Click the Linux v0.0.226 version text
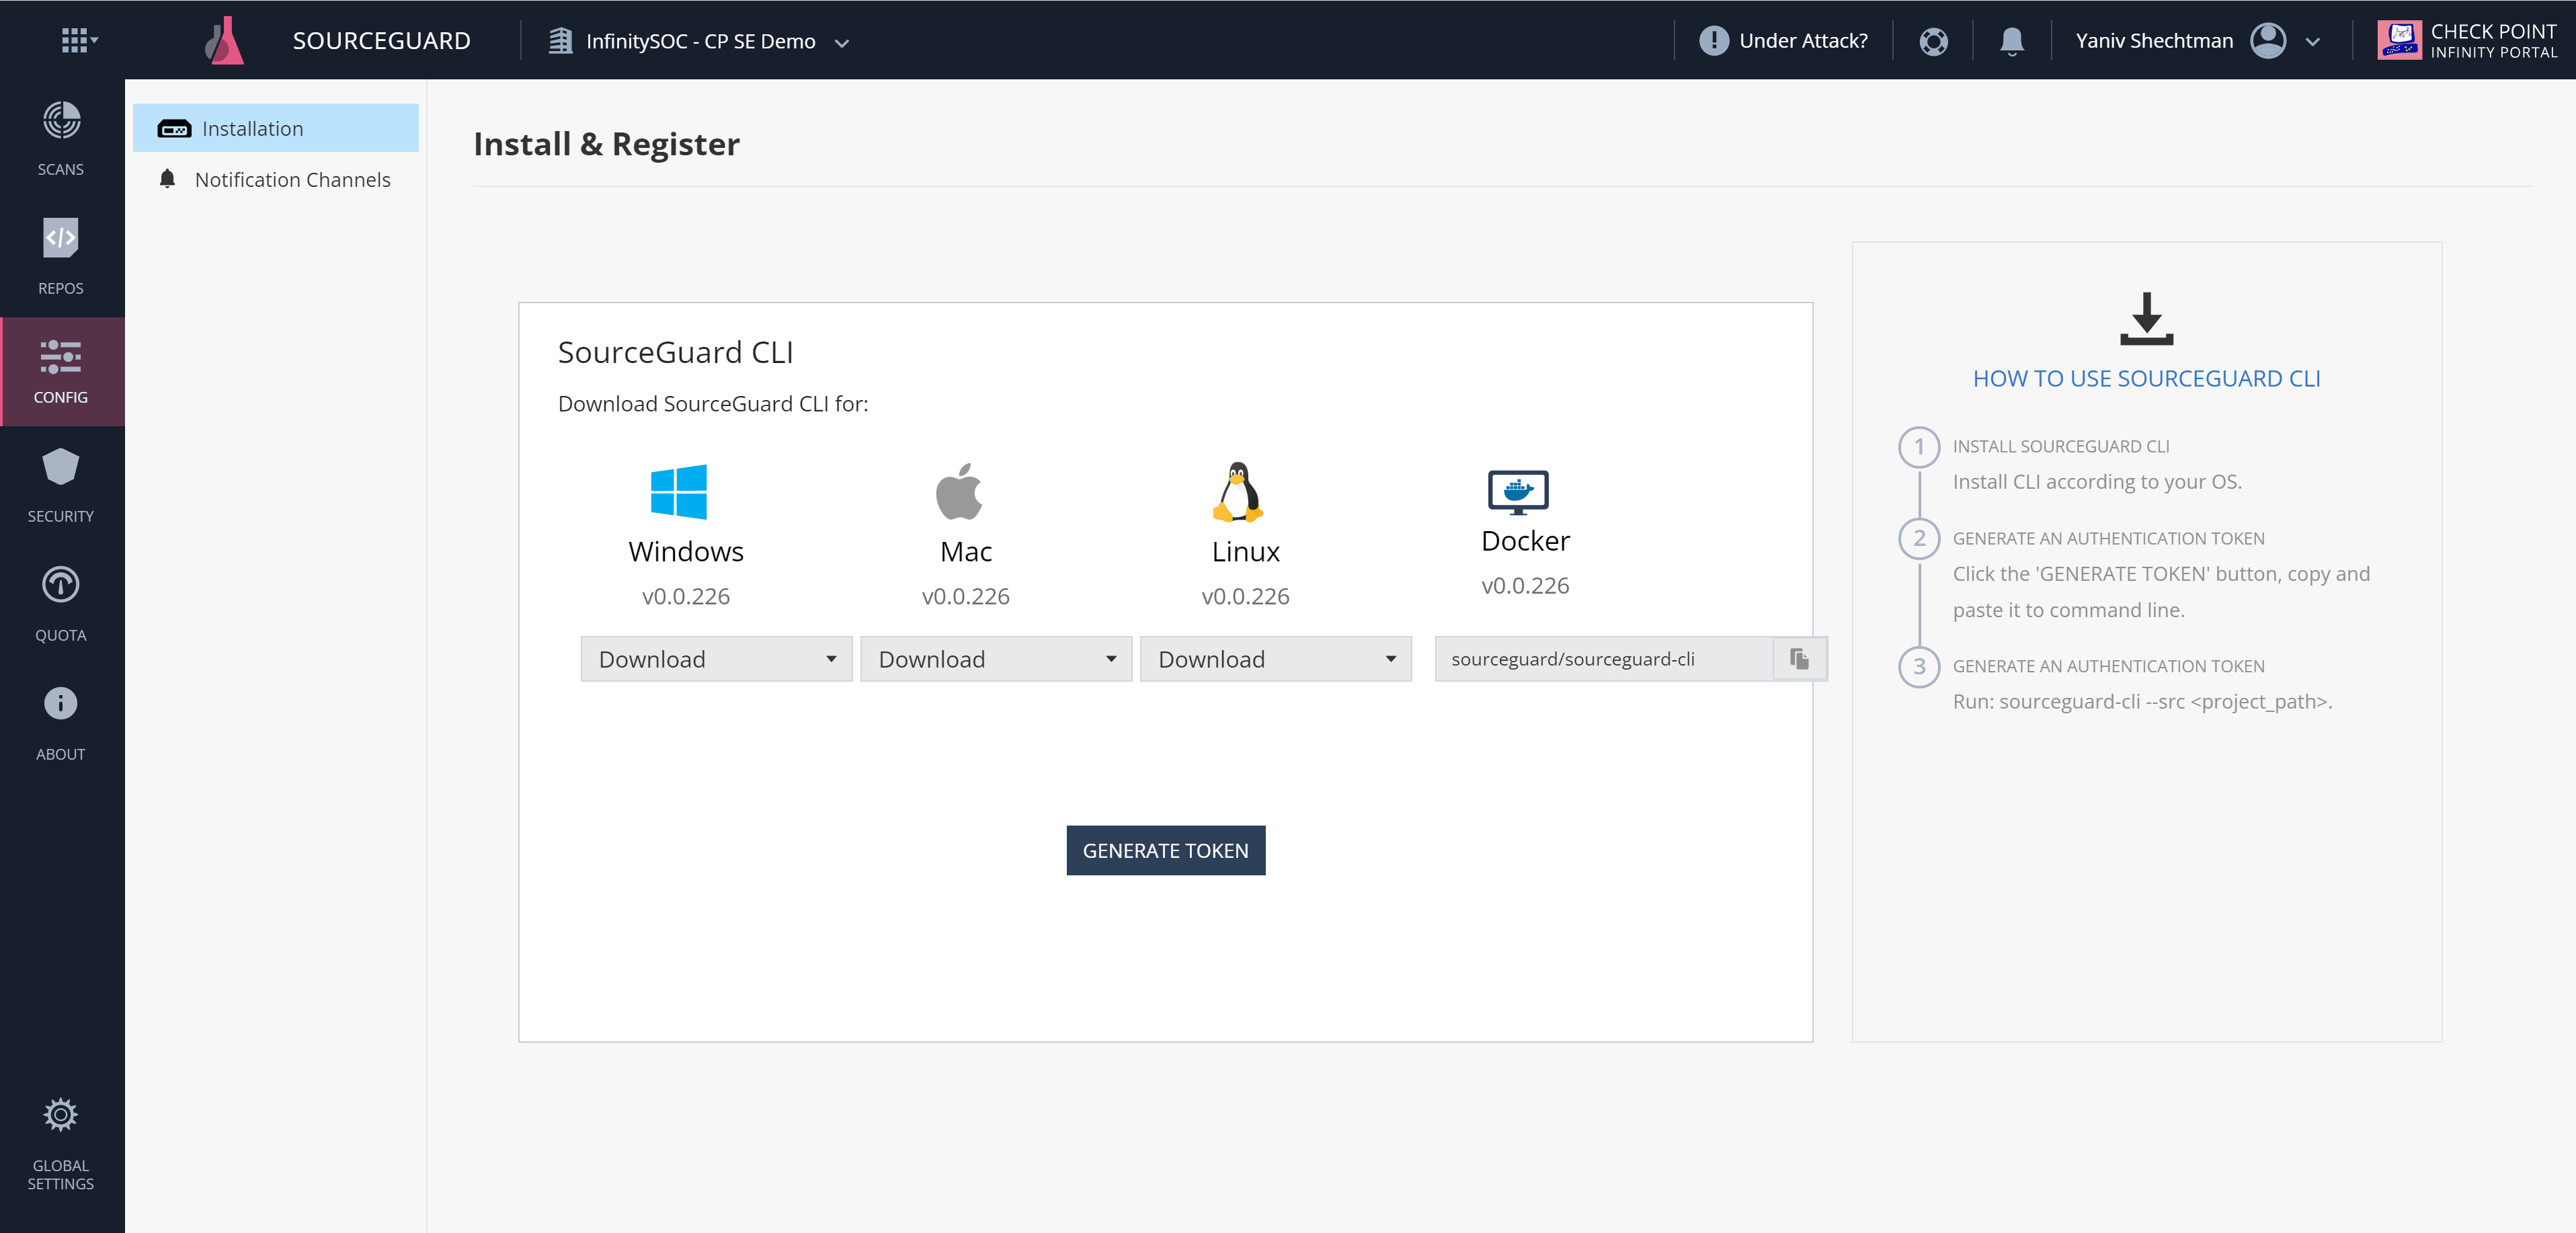This screenshot has width=2576, height=1233. click(x=1246, y=596)
